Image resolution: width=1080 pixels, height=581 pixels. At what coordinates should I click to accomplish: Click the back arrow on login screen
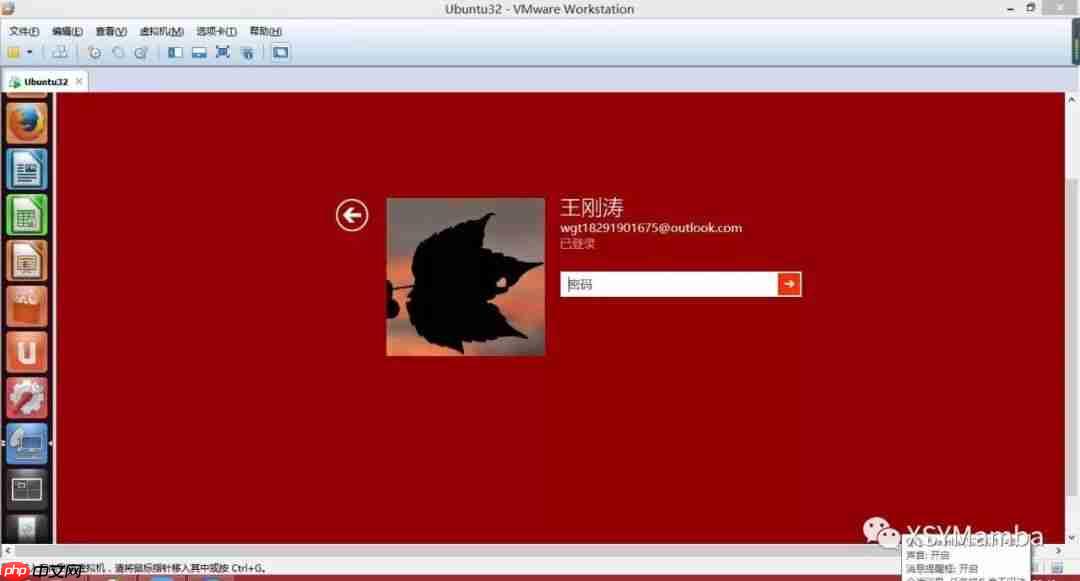(352, 215)
